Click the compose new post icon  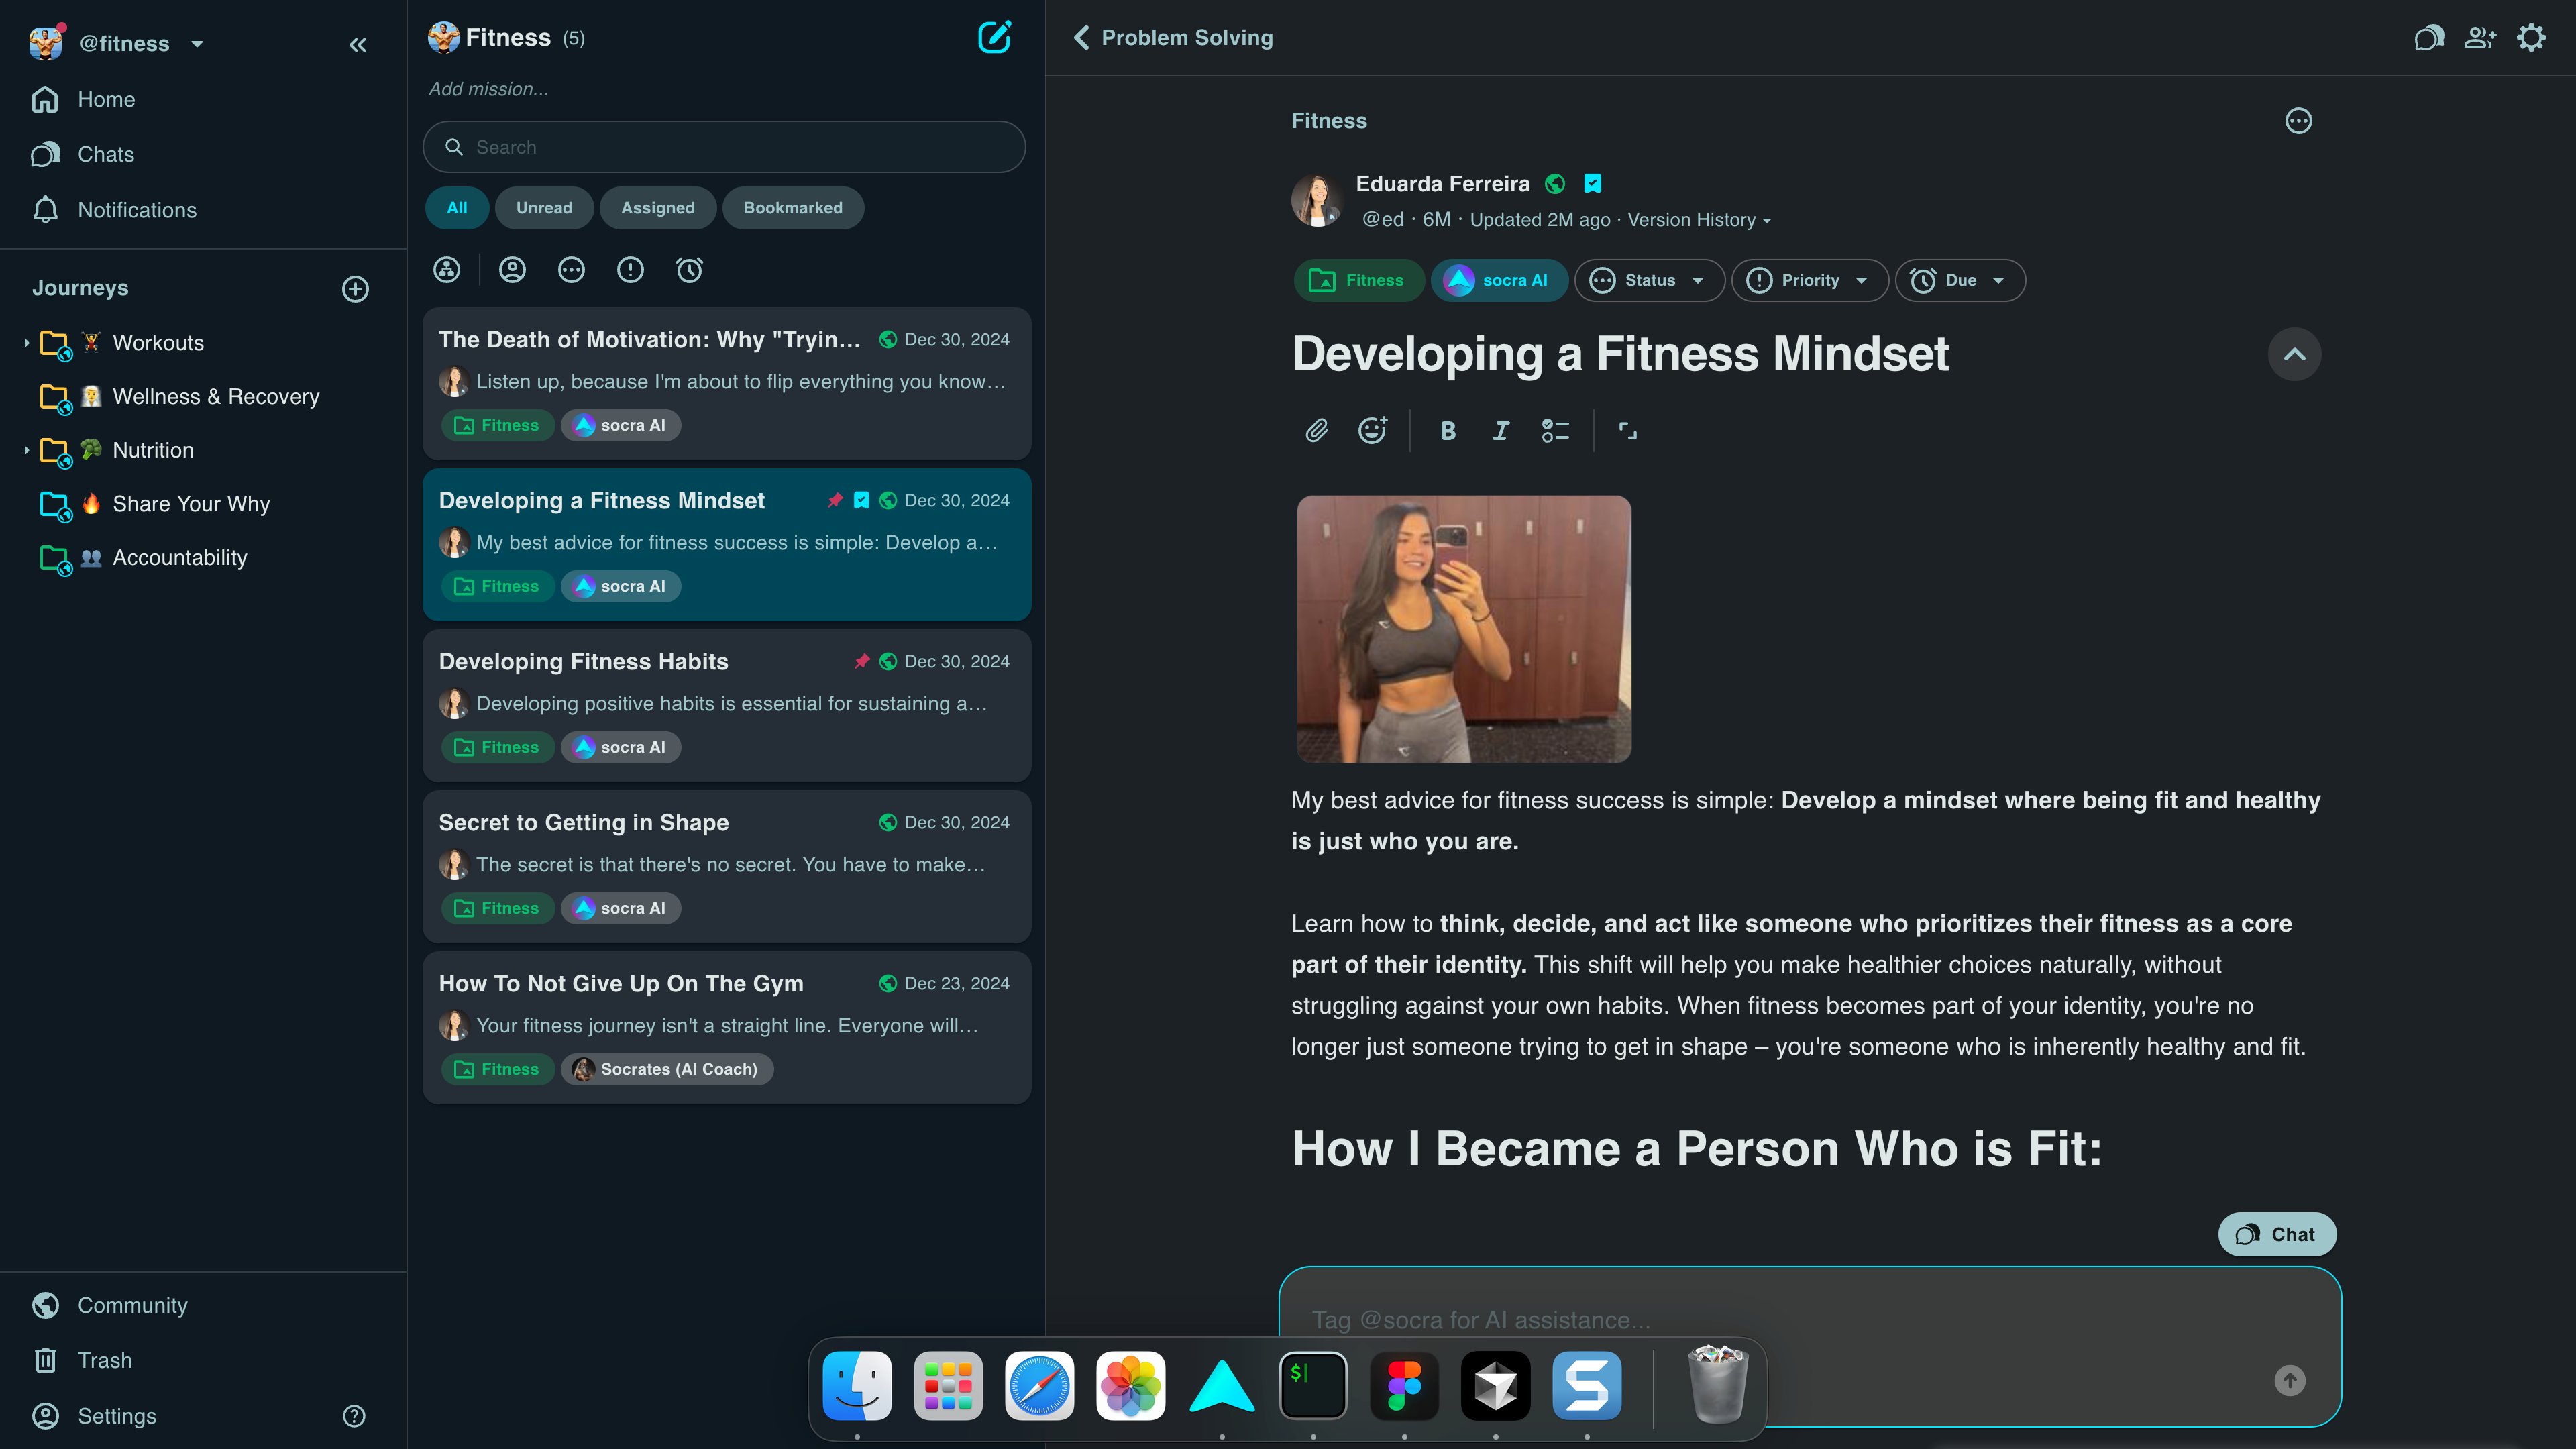994,38
